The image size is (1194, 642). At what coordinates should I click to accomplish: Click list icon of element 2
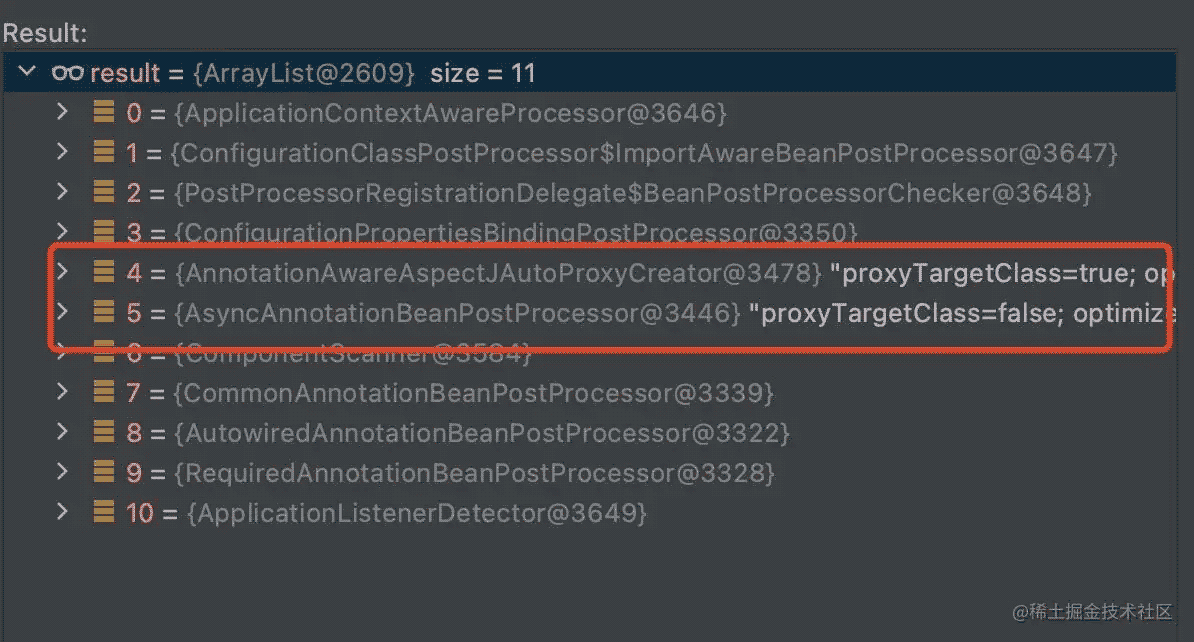[104, 191]
